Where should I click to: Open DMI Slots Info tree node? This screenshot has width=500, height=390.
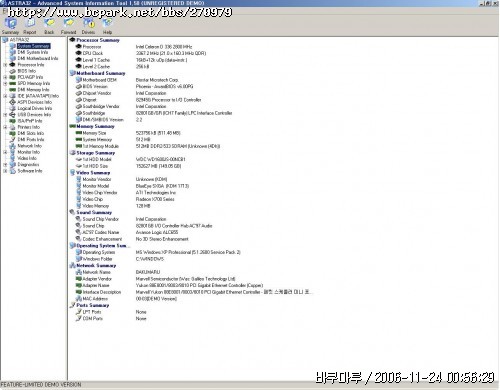click(x=31, y=133)
